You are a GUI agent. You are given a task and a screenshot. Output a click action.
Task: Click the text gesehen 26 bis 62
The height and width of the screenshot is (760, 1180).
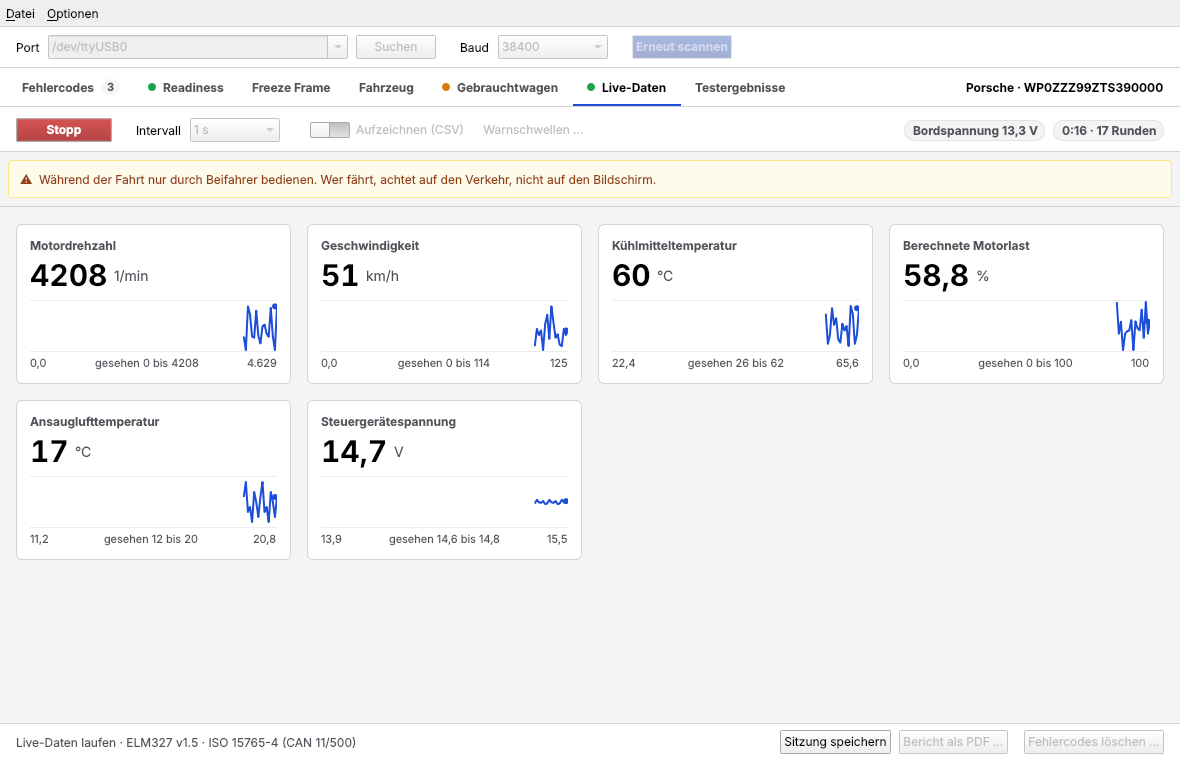tap(735, 363)
